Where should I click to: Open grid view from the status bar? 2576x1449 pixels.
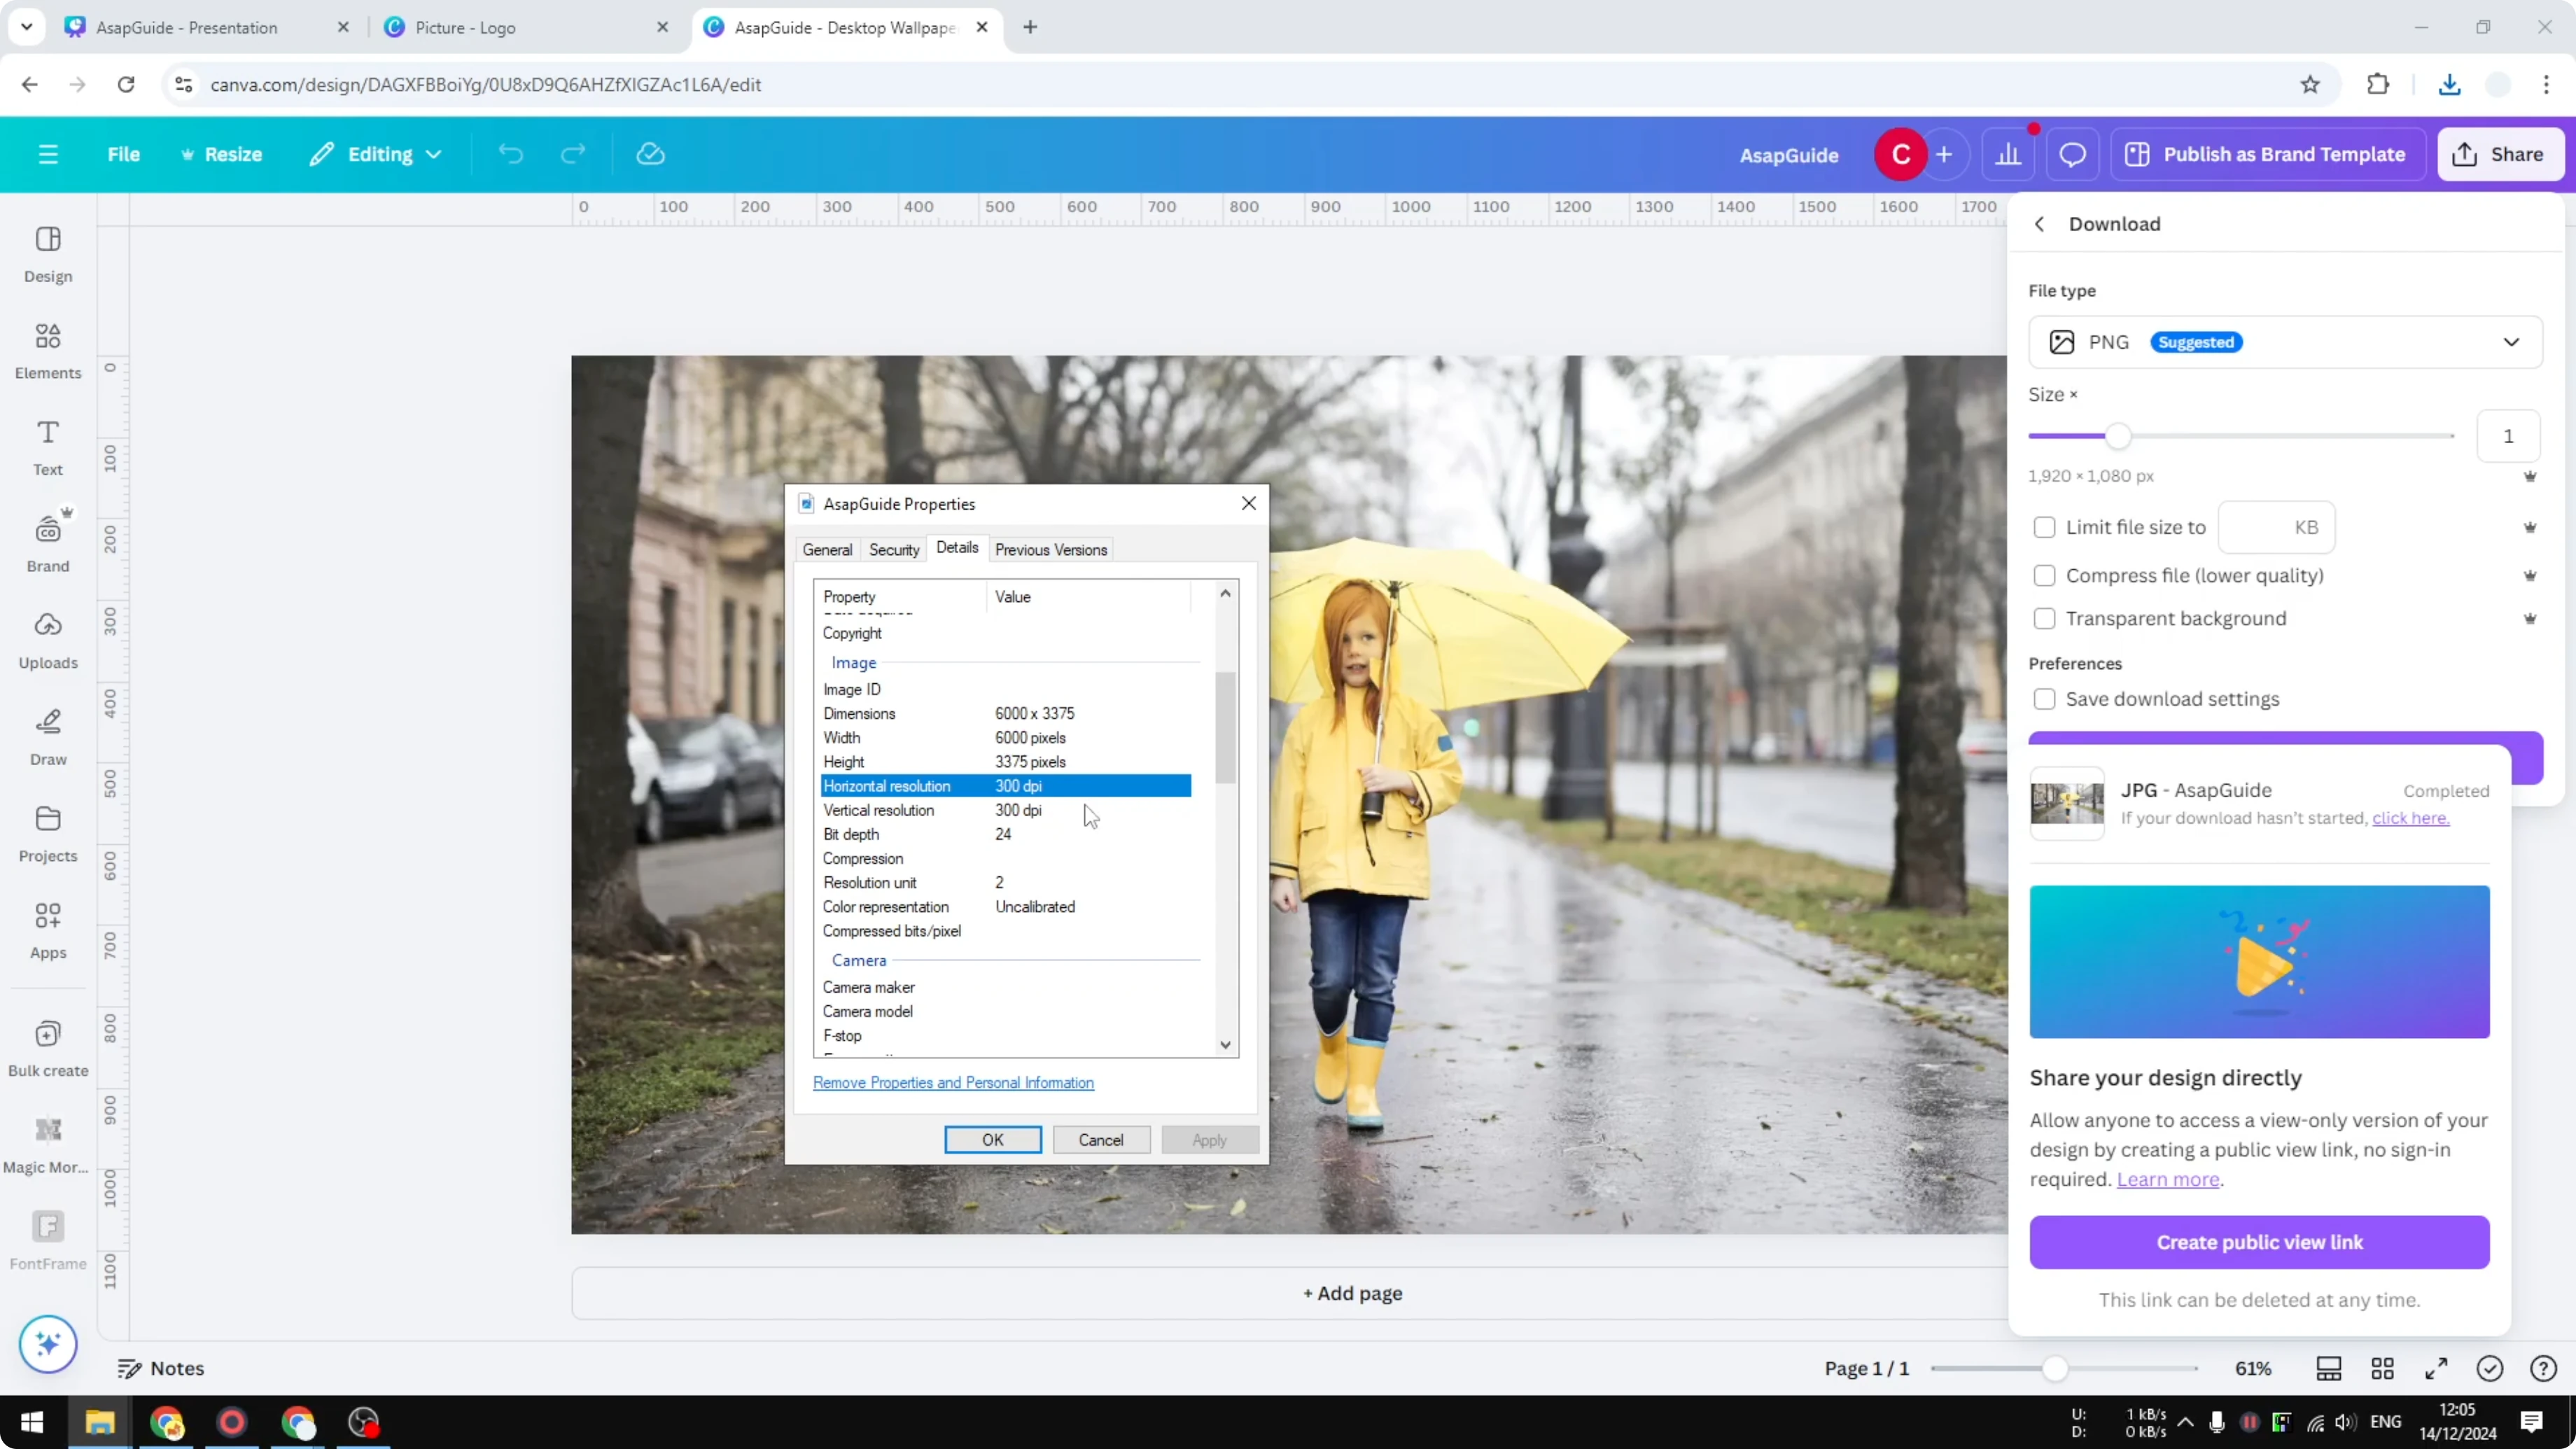tap(2382, 1368)
